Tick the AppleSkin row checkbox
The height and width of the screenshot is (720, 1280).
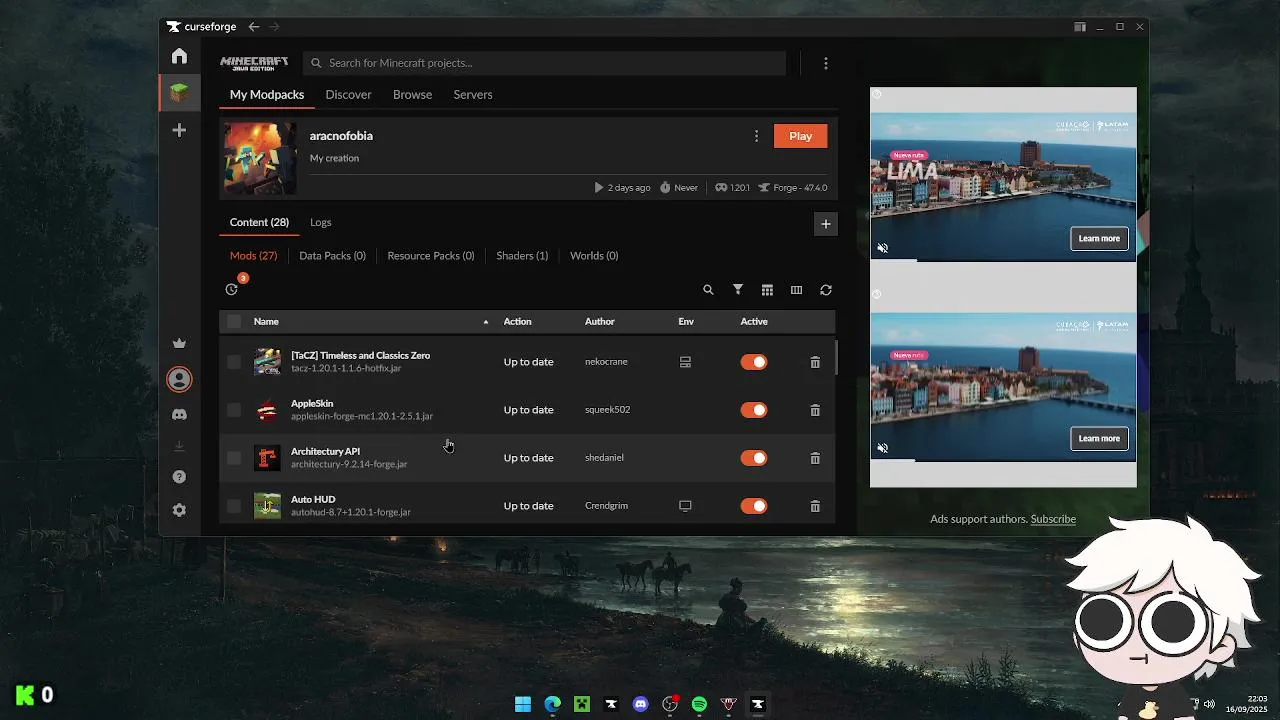[234, 410]
